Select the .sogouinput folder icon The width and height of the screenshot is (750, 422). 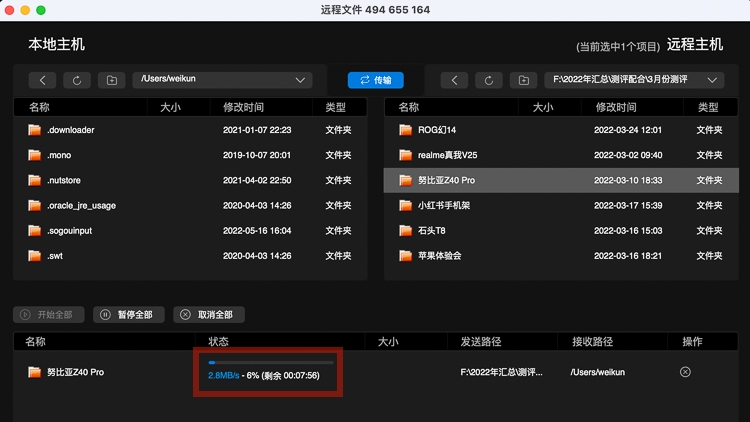click(34, 231)
